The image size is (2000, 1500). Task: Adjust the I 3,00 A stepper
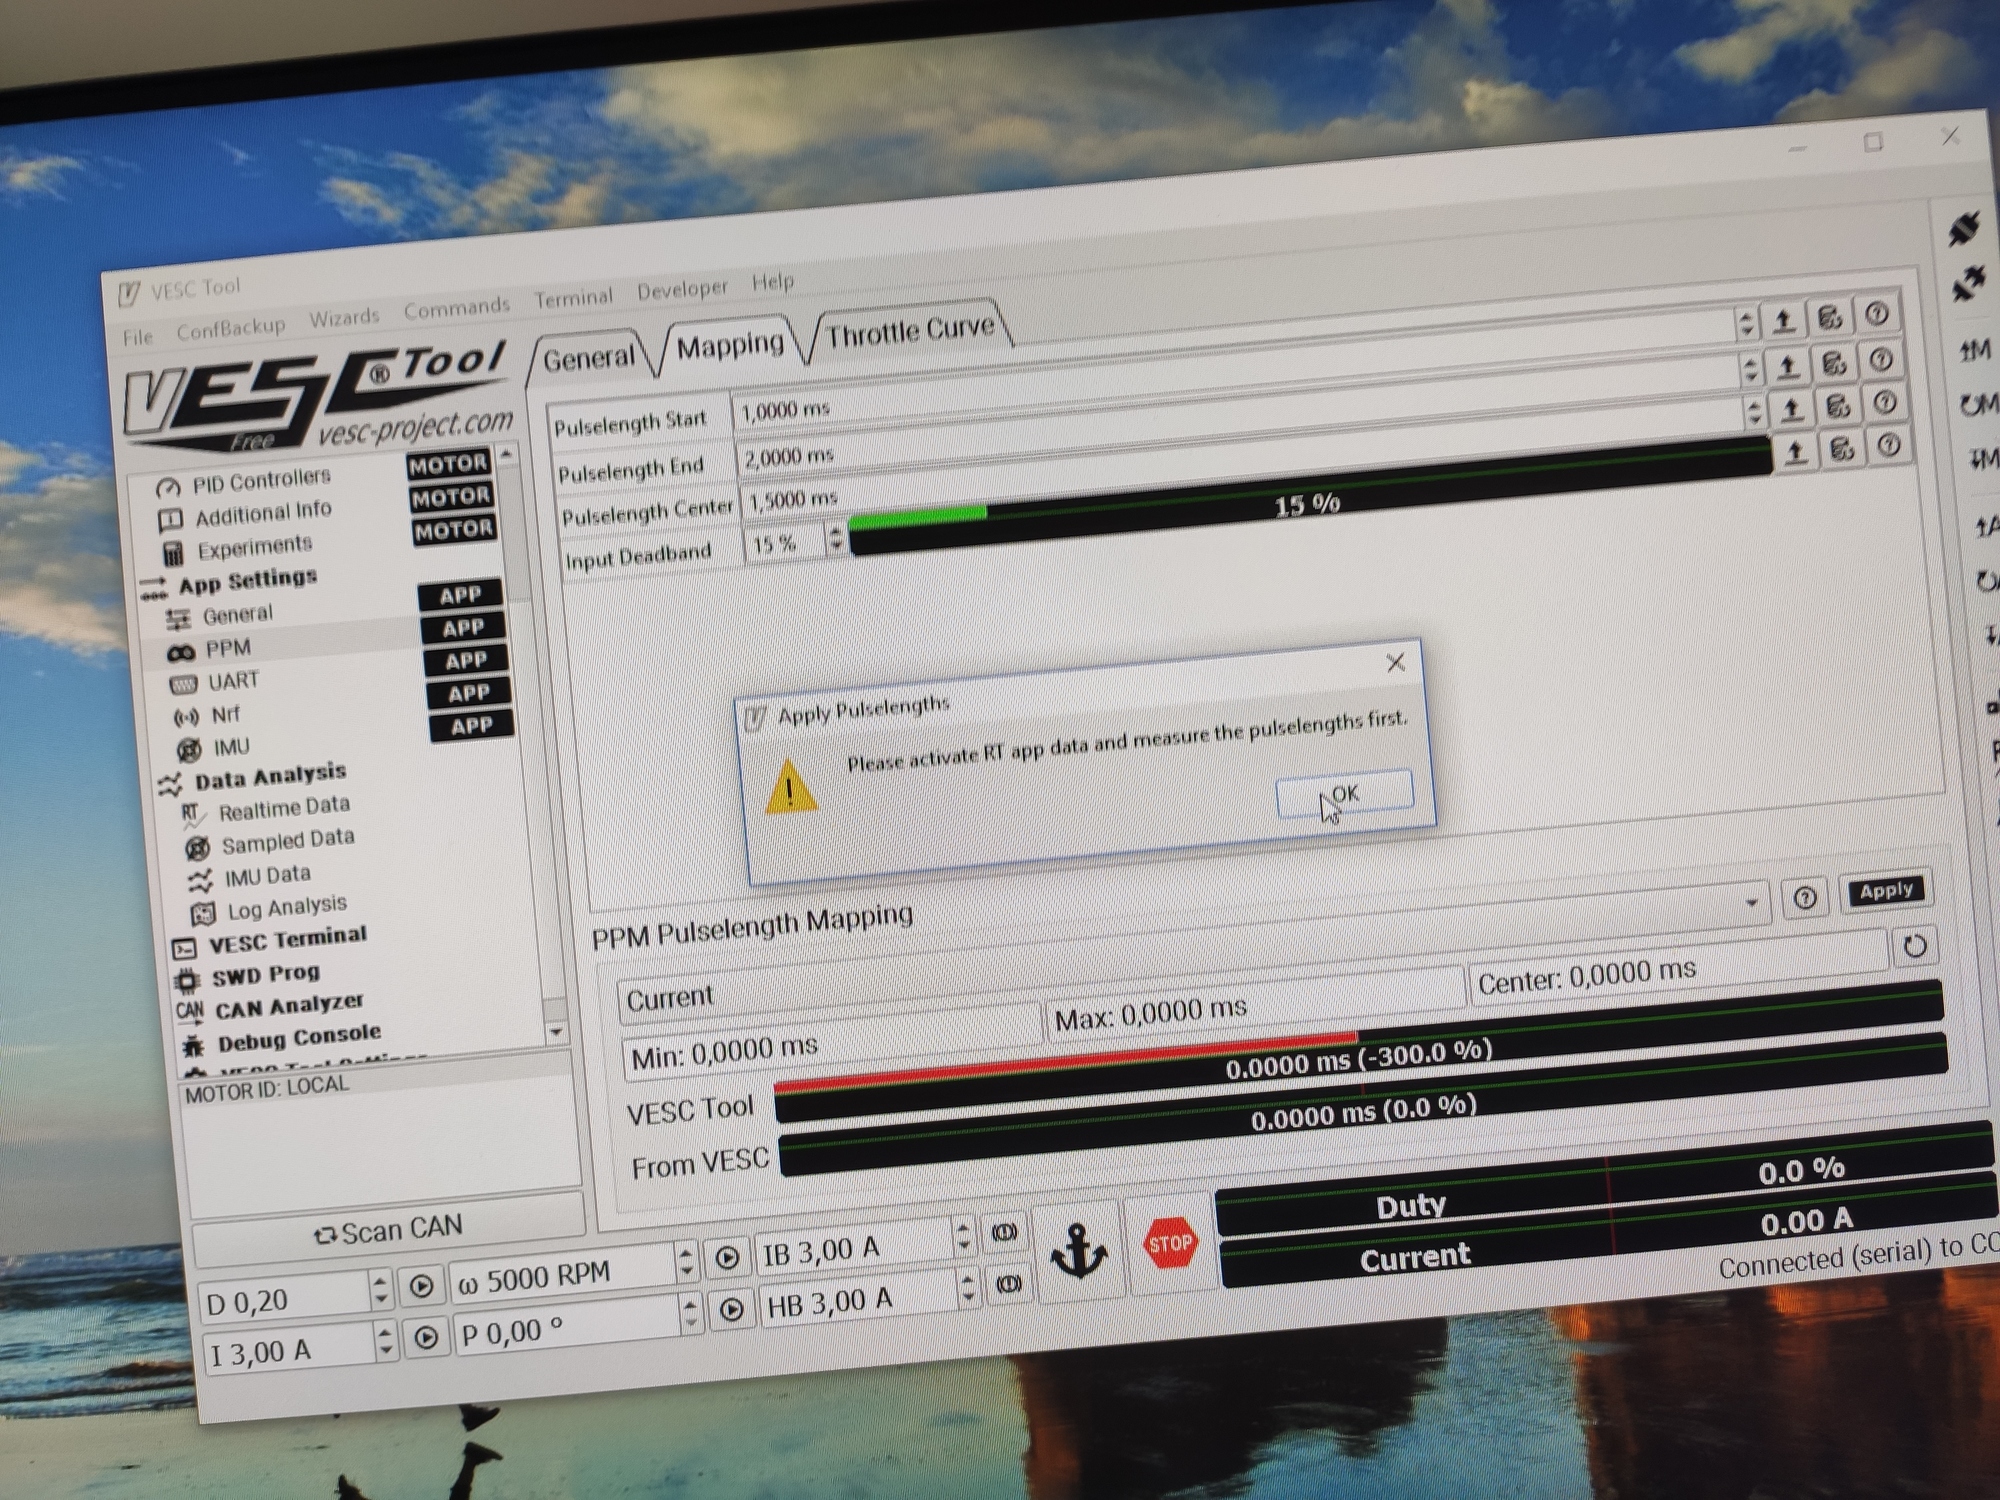click(385, 1341)
